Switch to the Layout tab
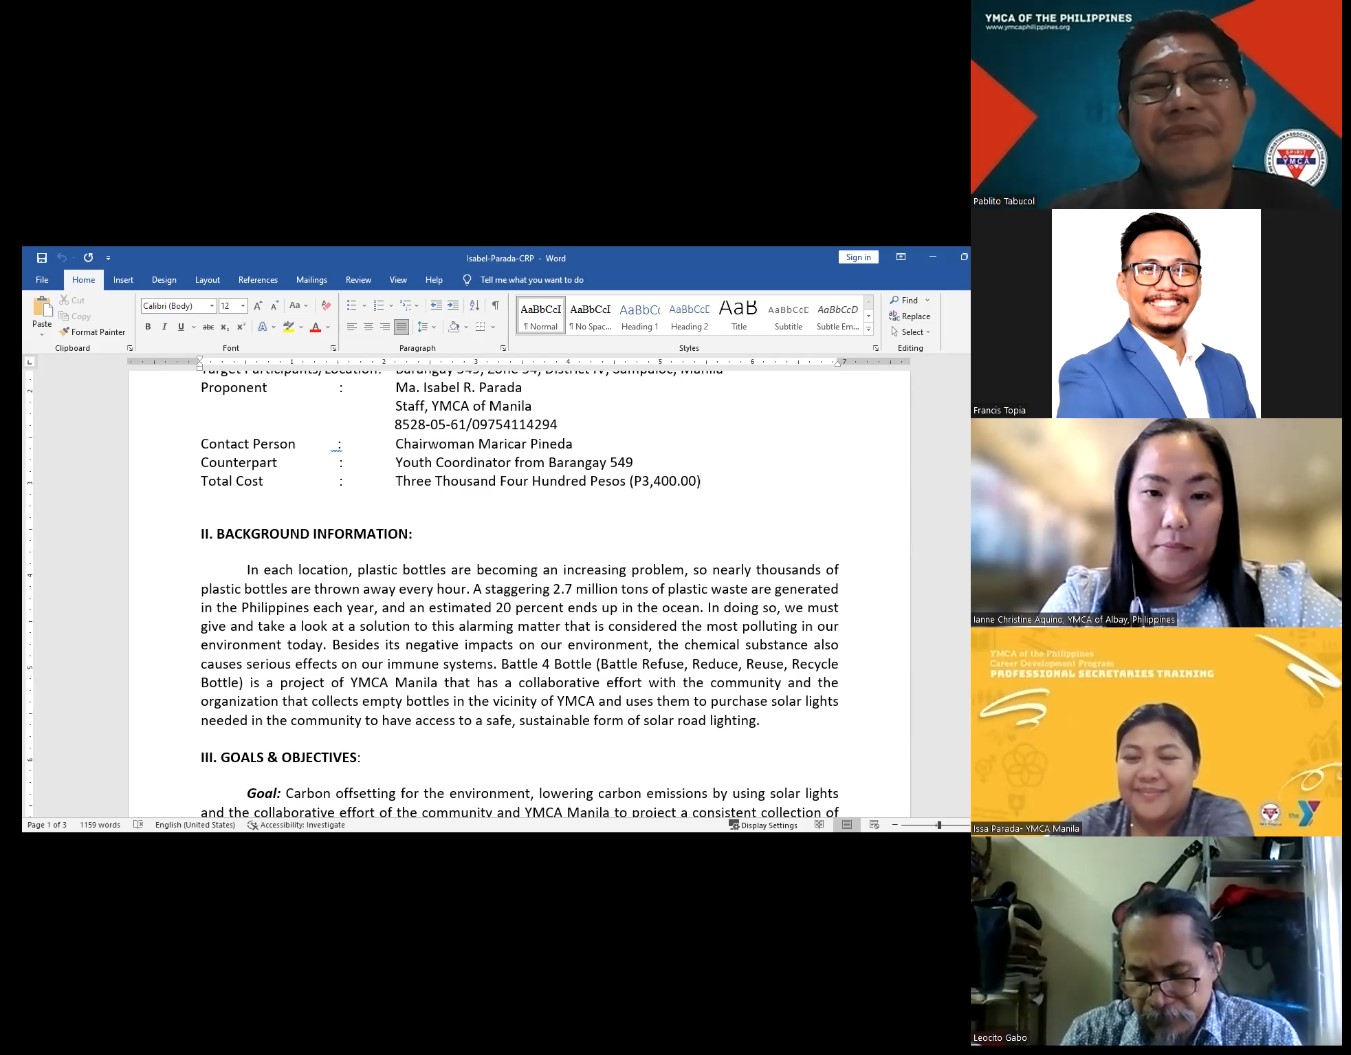1351x1055 pixels. [x=207, y=280]
